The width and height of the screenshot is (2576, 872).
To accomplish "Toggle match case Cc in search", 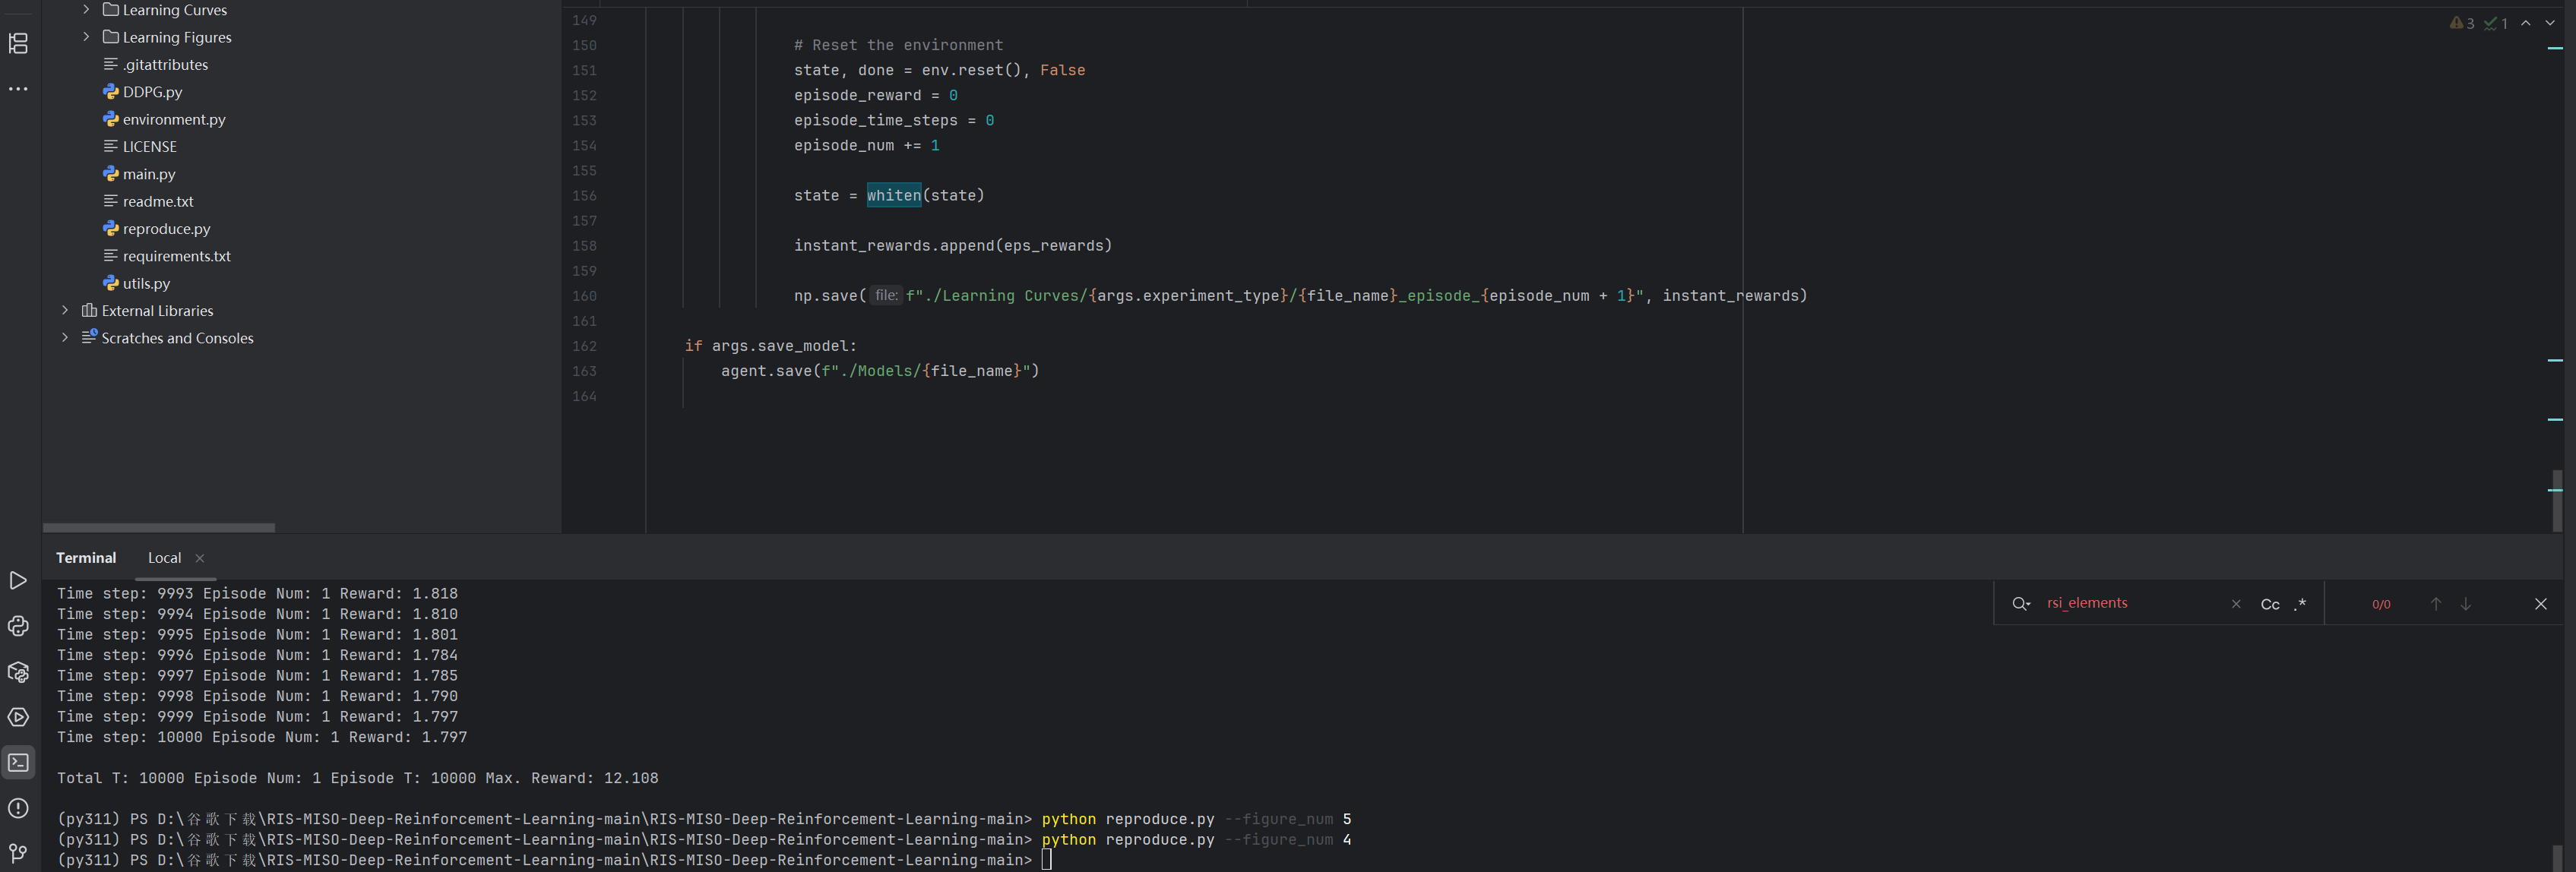I will point(2270,604).
